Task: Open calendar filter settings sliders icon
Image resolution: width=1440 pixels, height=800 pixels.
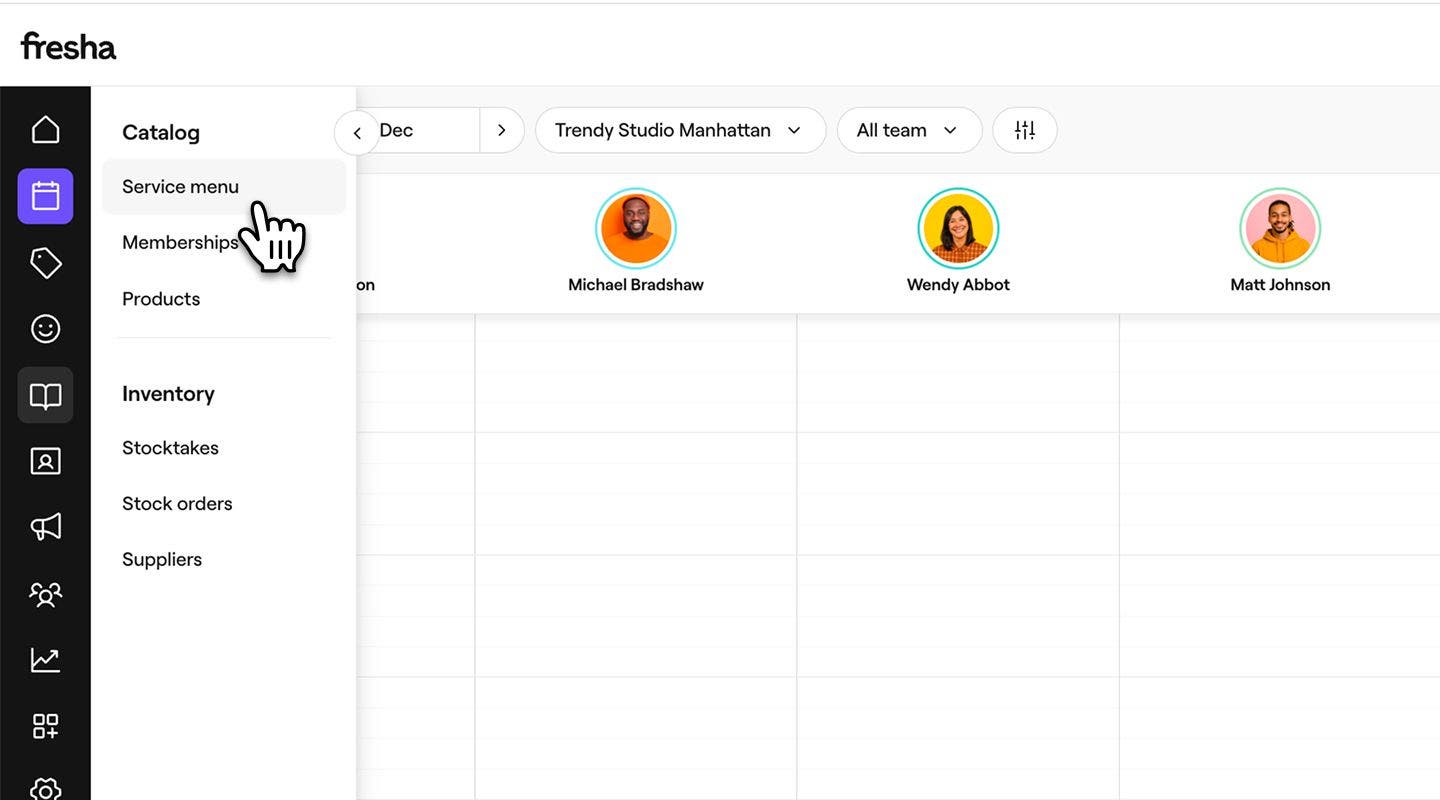Action: (x=1024, y=130)
